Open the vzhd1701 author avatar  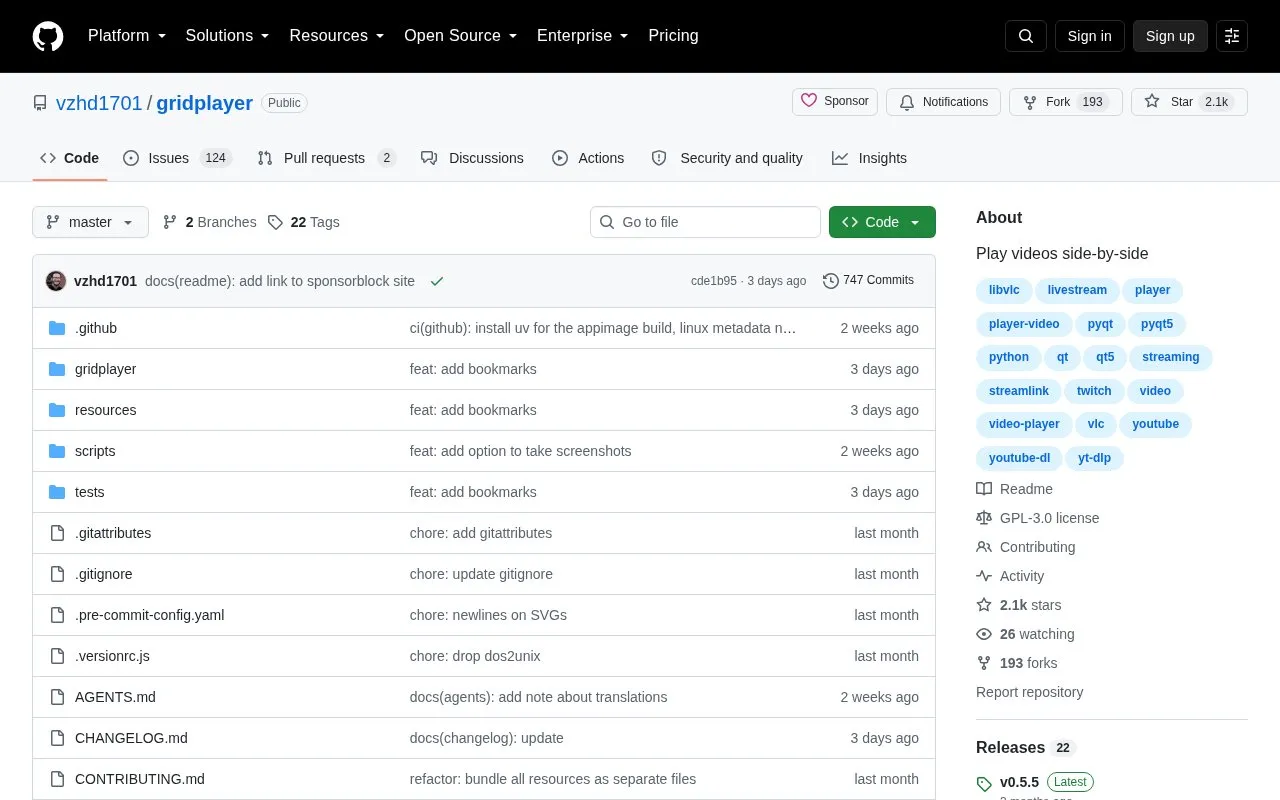click(56, 281)
